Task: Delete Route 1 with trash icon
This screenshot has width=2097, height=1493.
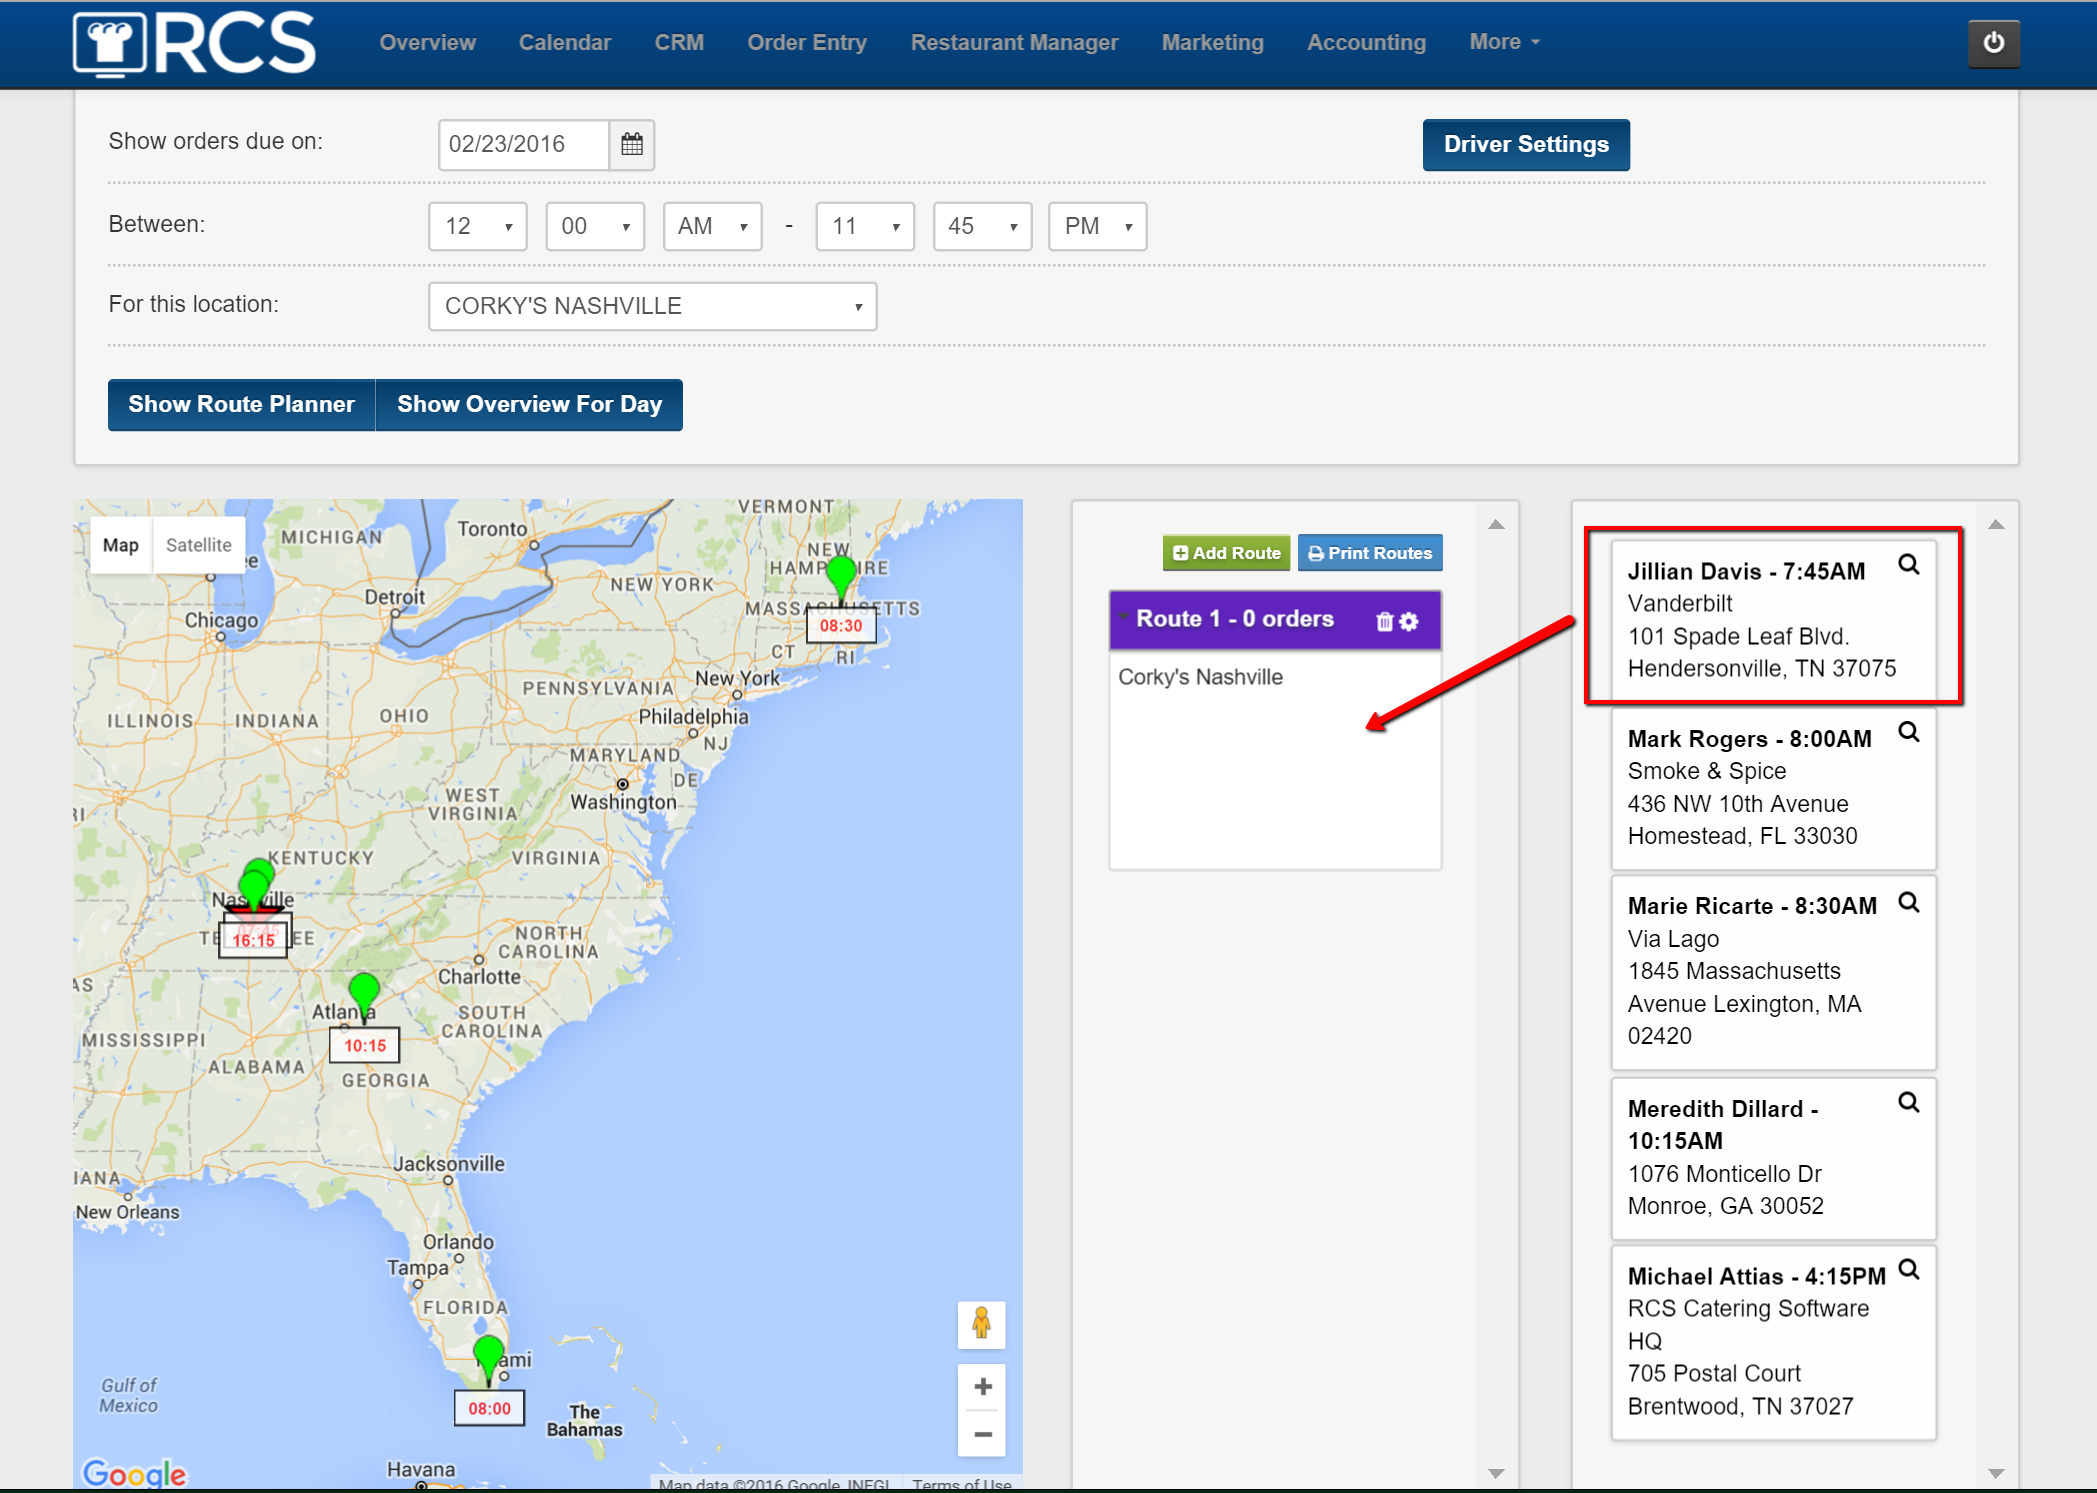Action: click(1384, 621)
